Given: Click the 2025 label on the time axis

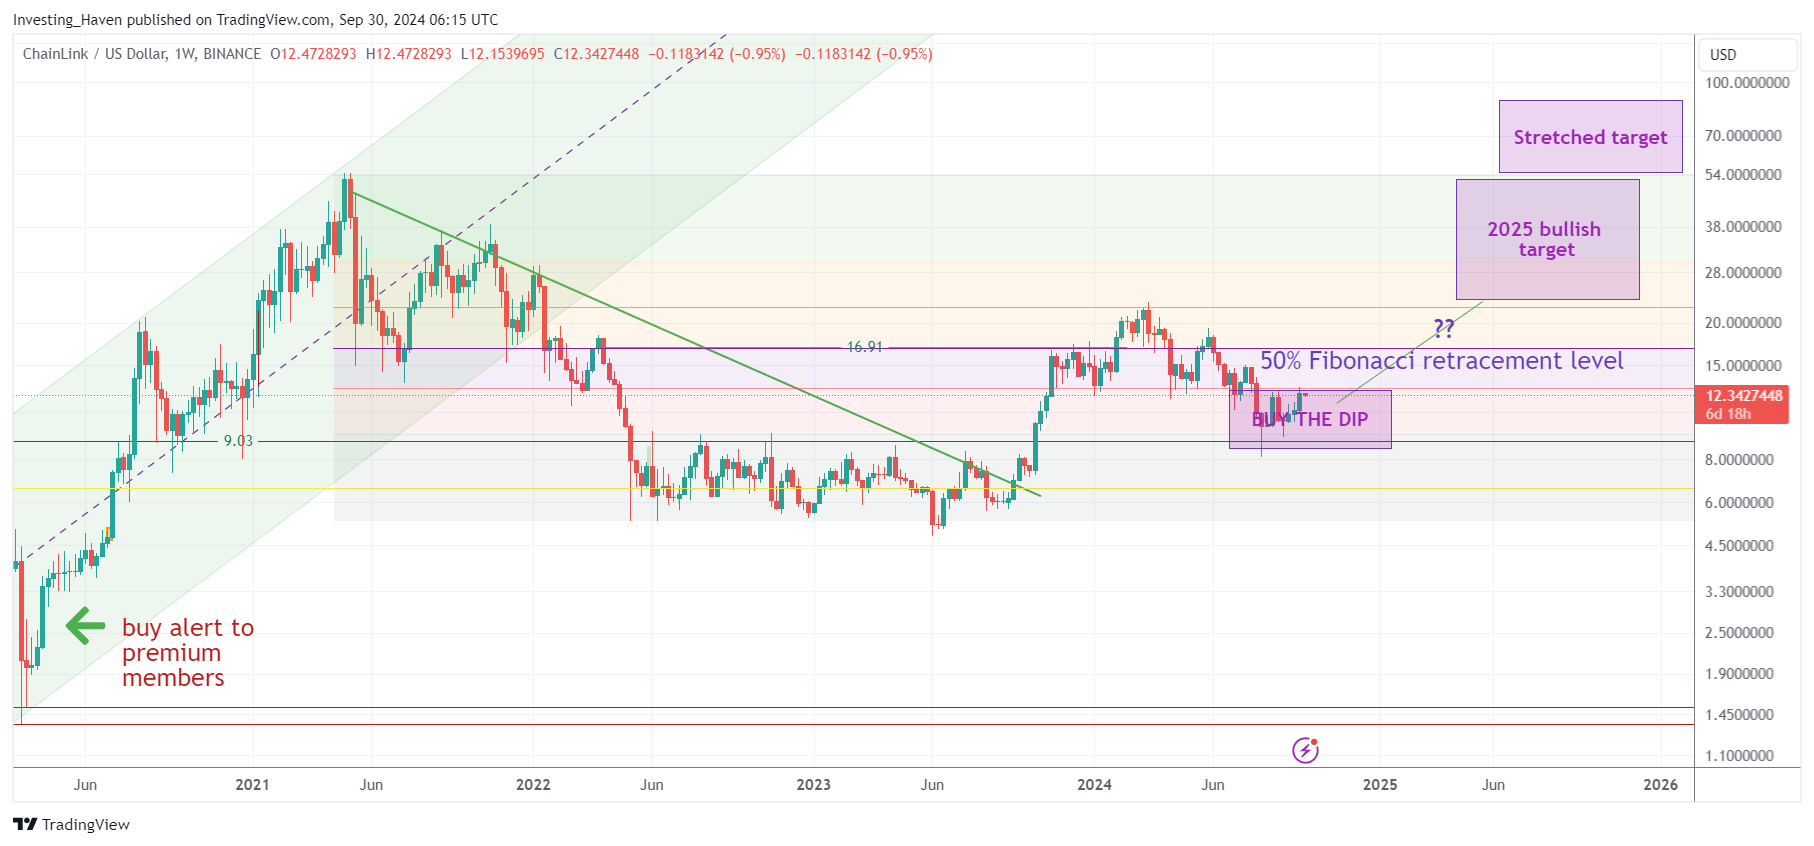Looking at the screenshot, I should (x=1380, y=784).
